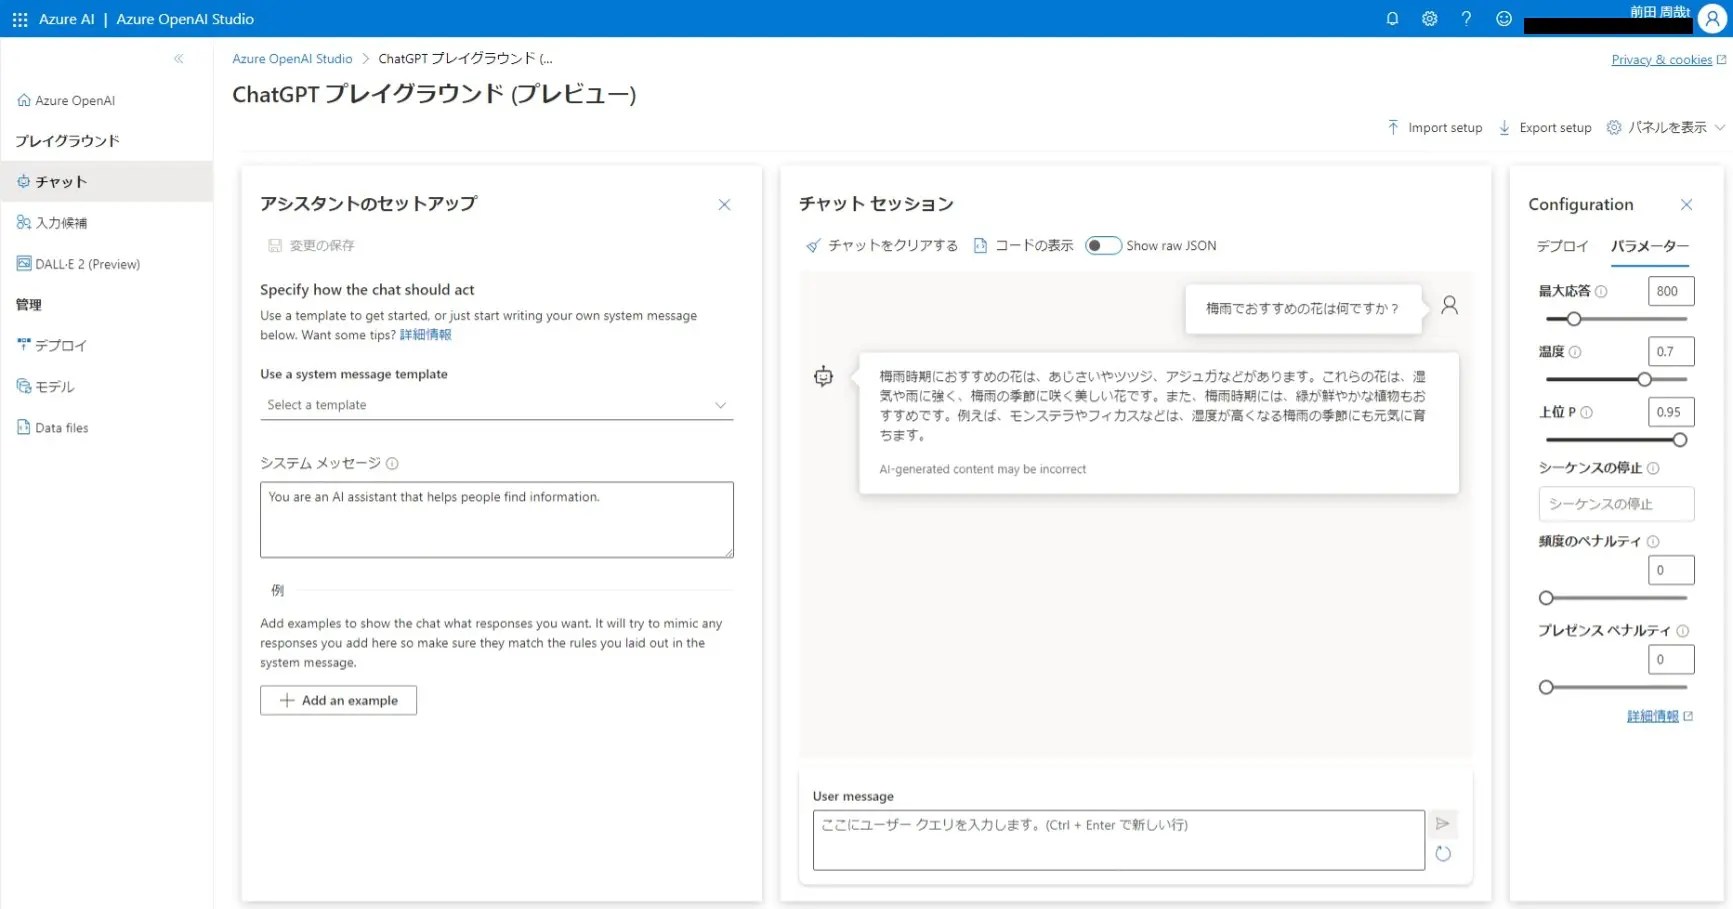Clear the chat with チャットをクリアする
1733x909 pixels.
(x=891, y=245)
